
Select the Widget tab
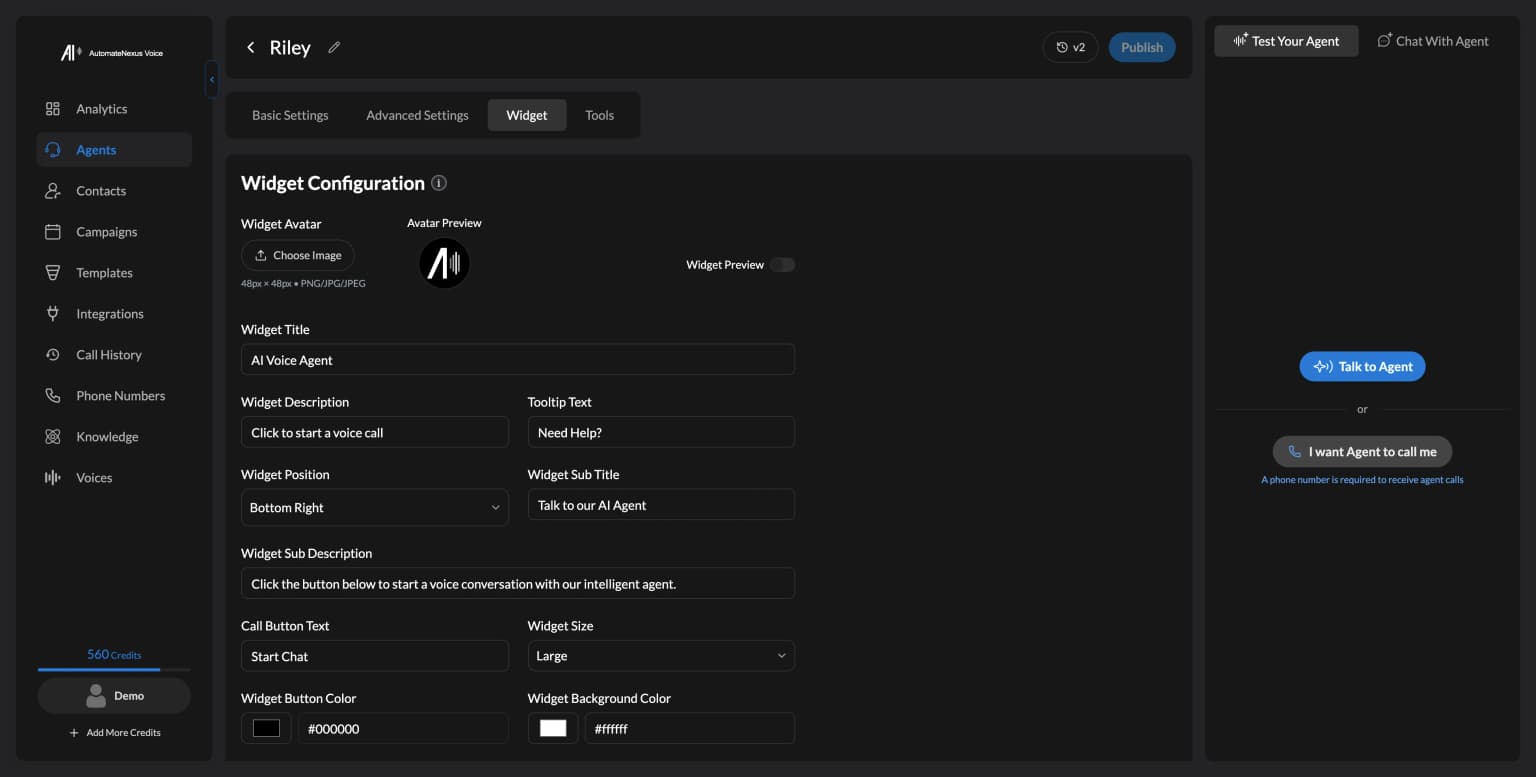pos(527,115)
